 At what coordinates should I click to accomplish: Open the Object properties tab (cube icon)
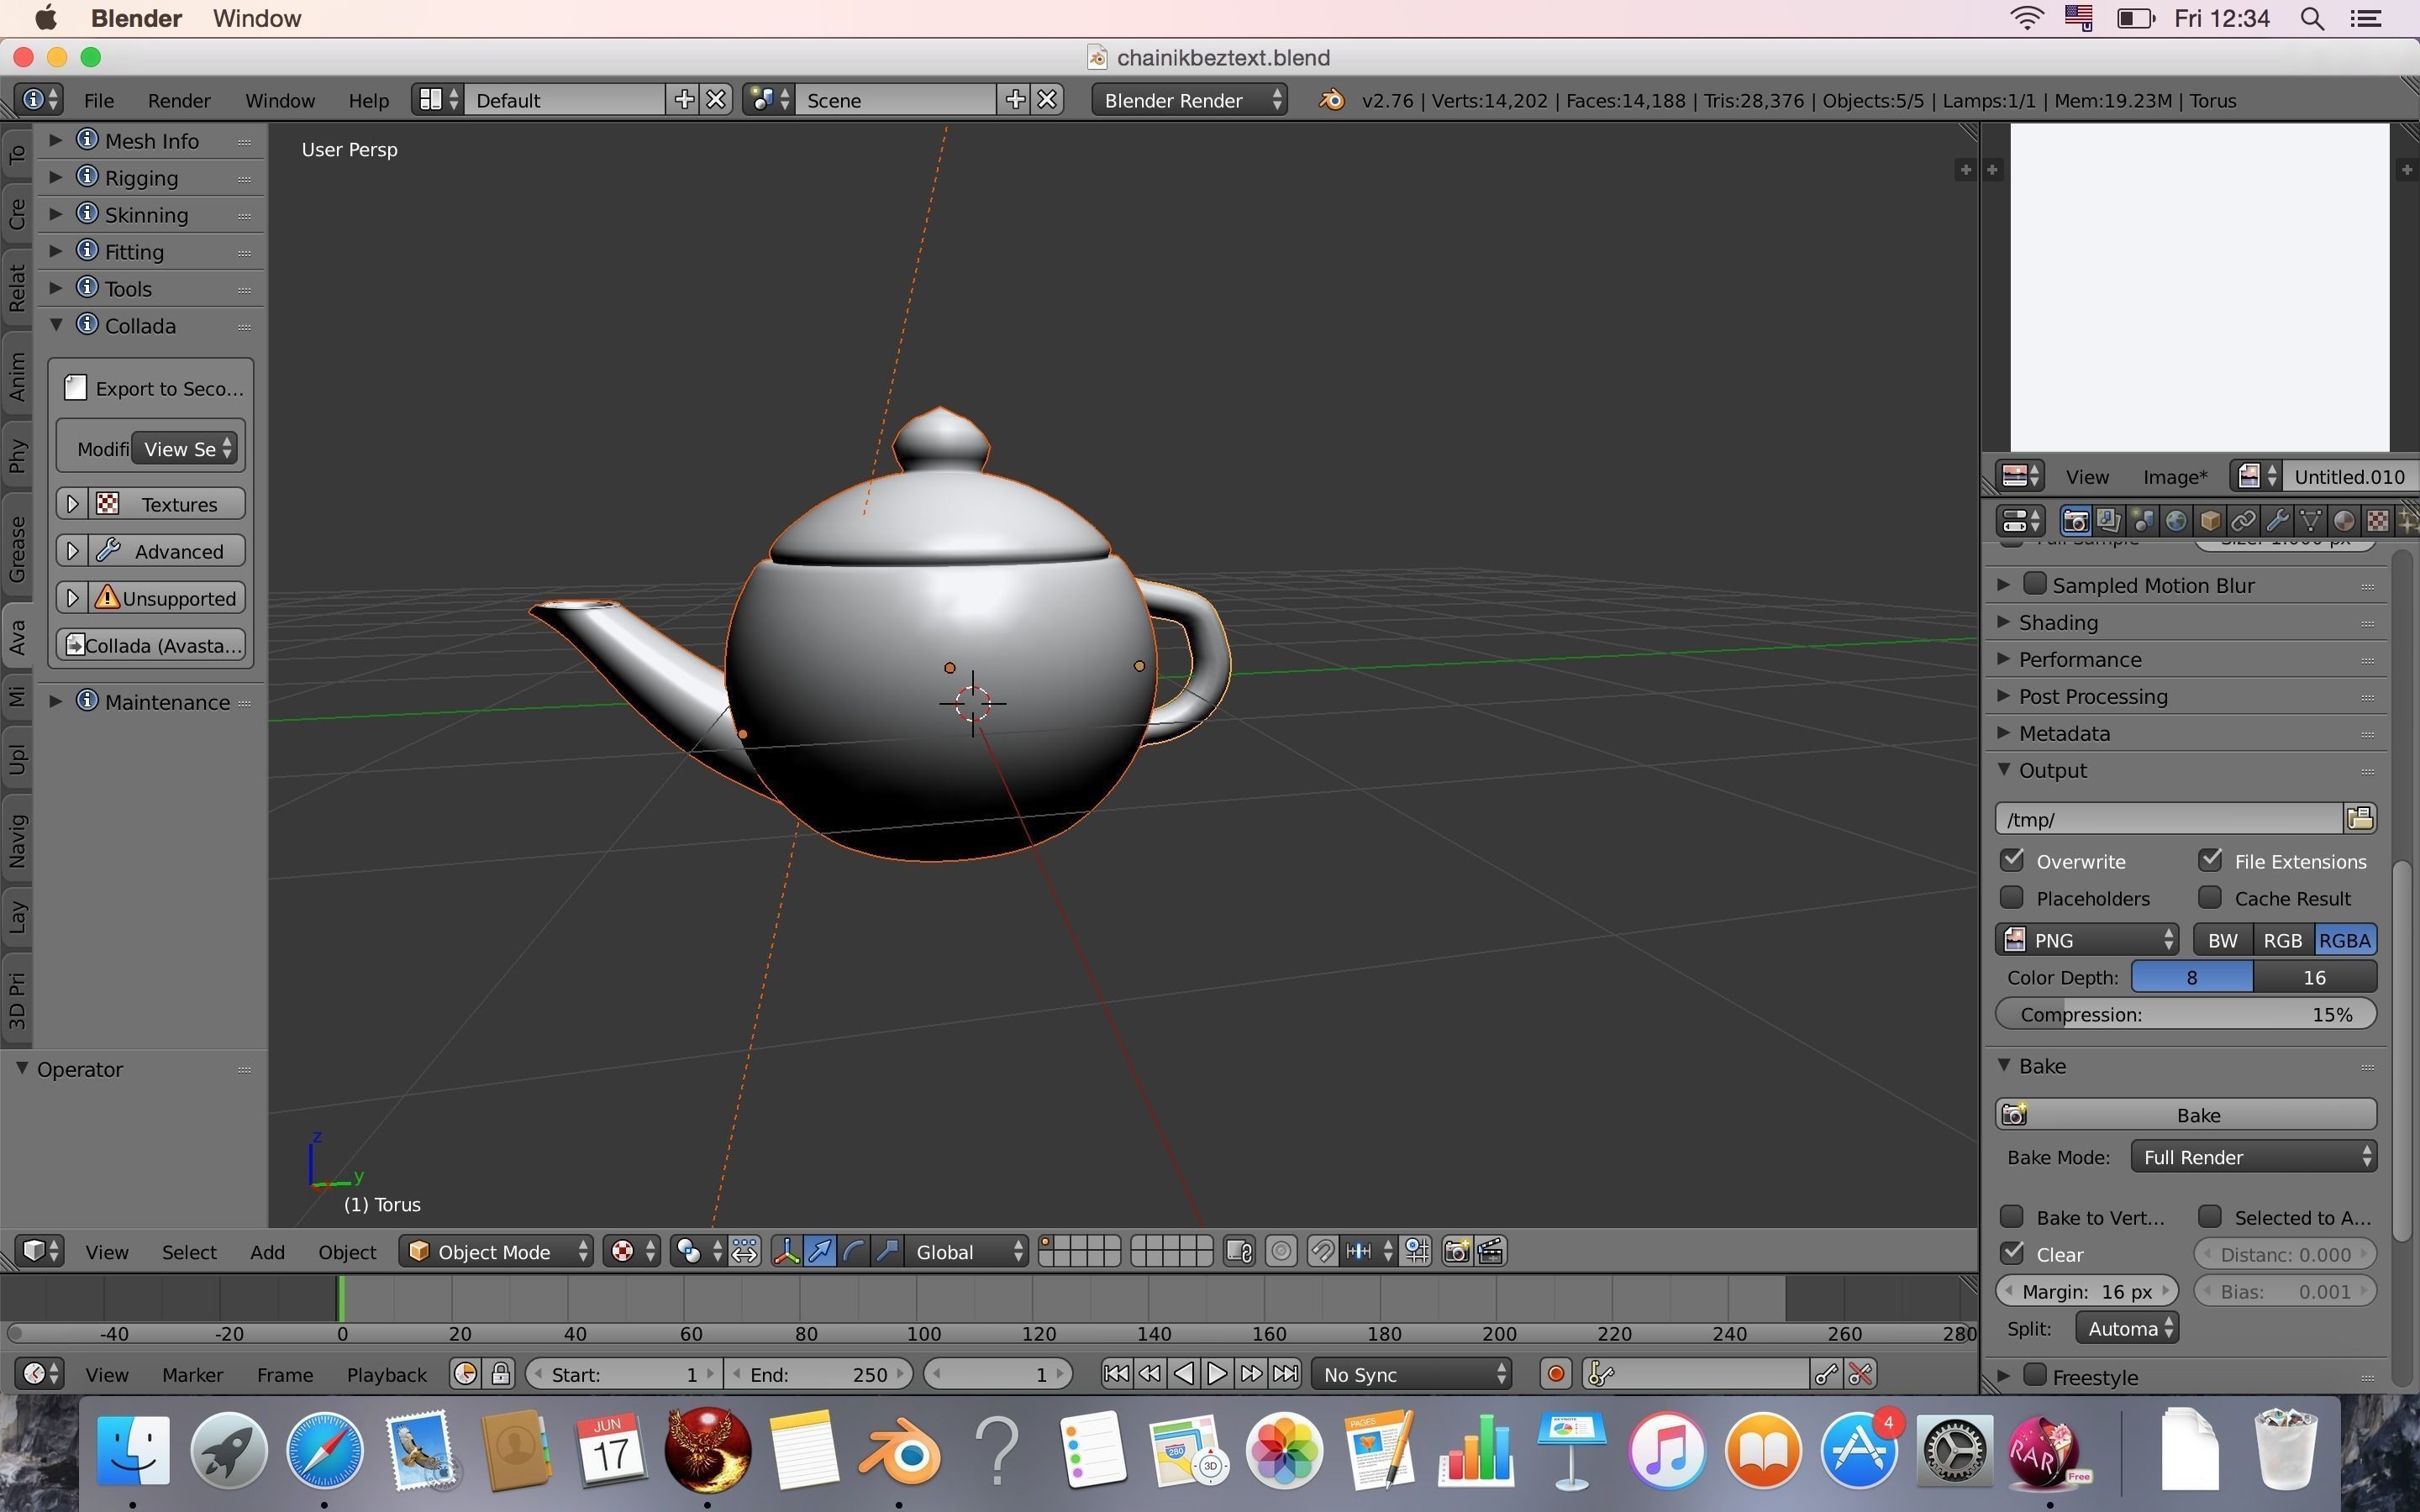pos(2210,521)
